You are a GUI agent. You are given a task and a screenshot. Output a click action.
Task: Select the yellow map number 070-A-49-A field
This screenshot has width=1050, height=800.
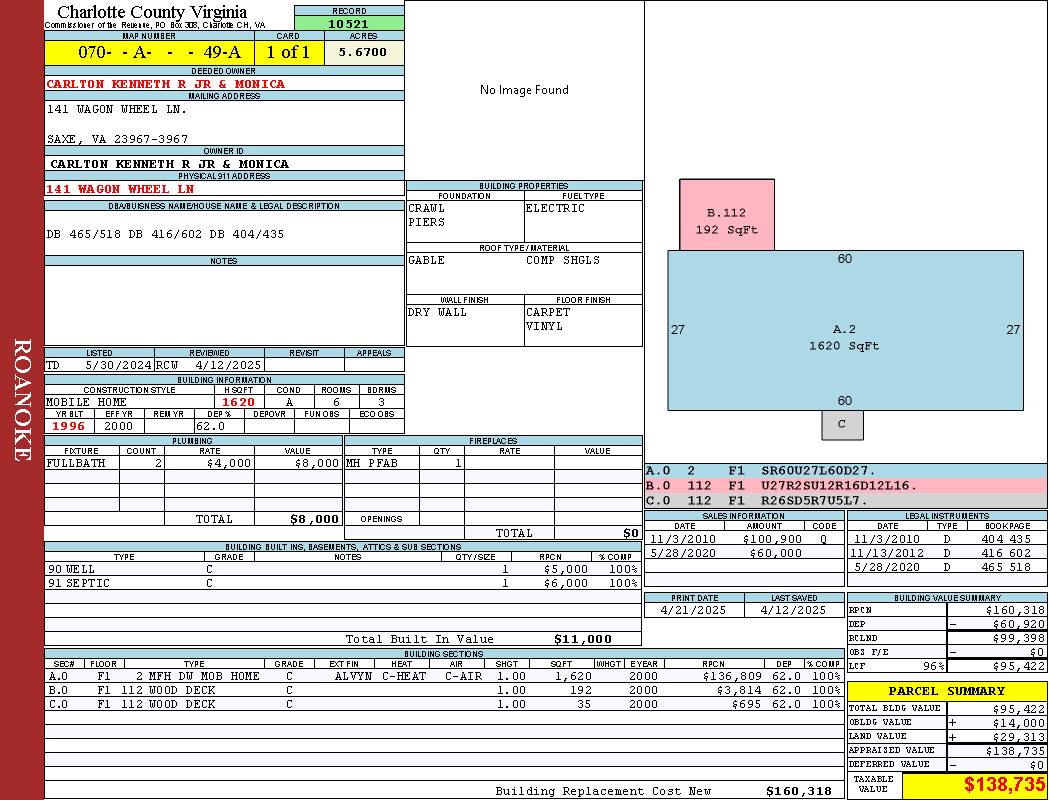tap(150, 52)
